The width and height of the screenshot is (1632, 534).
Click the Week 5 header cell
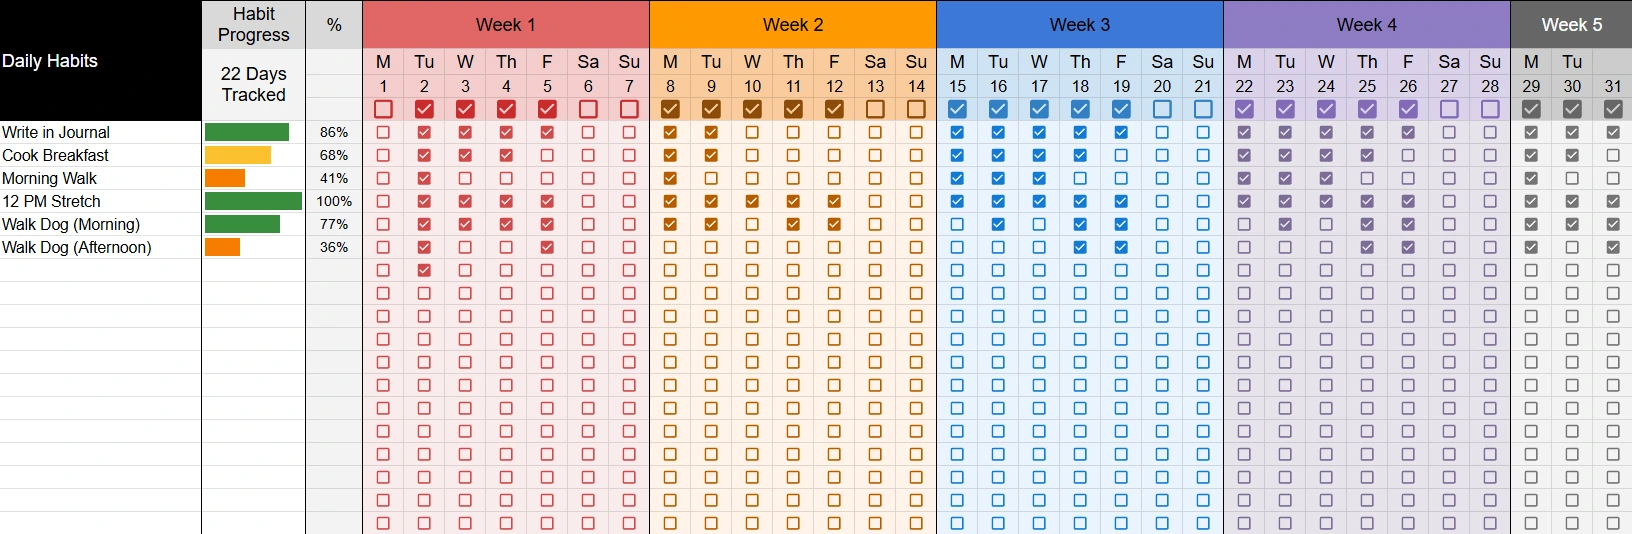pyautogui.click(x=1571, y=25)
